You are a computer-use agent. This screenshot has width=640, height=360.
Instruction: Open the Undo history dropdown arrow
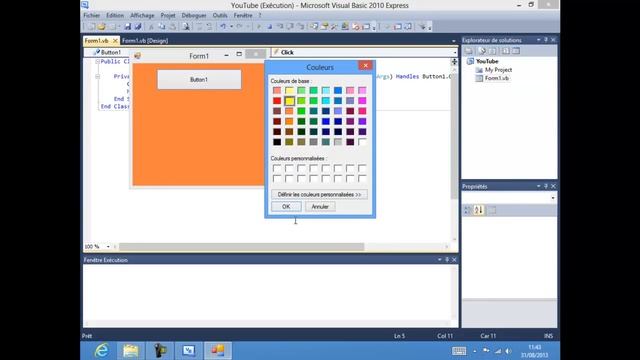231,27
